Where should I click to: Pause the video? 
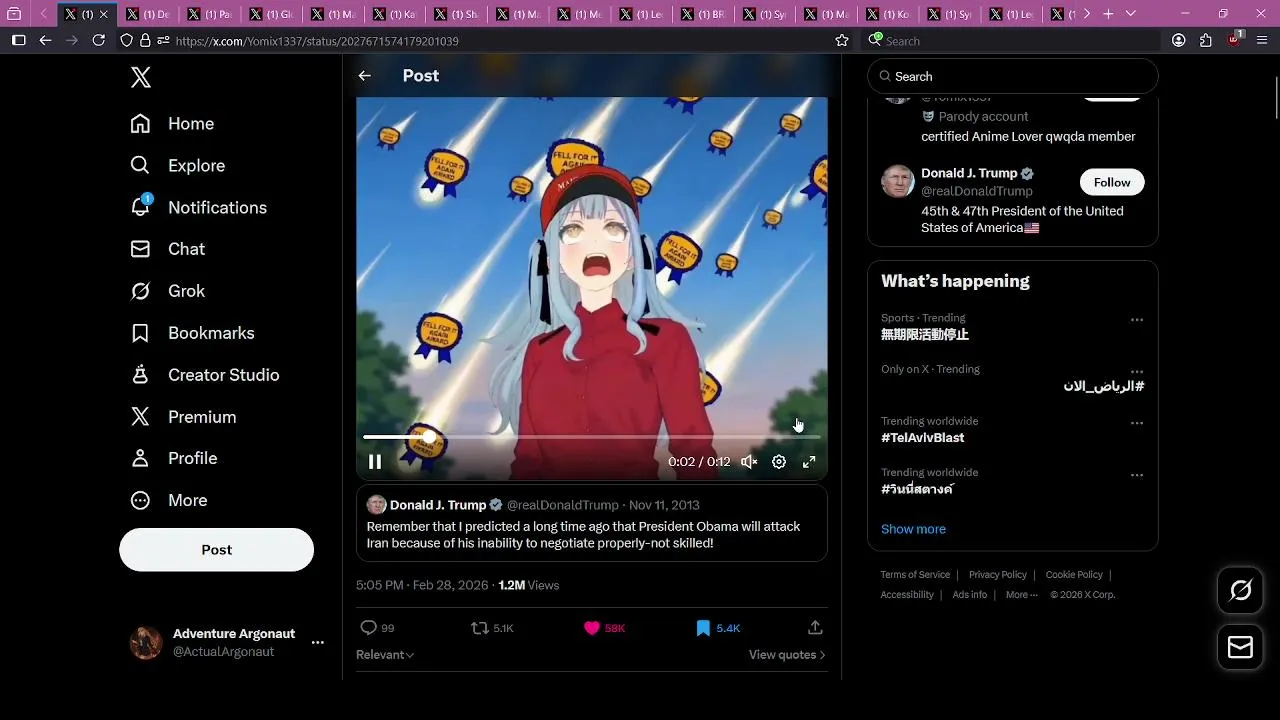[375, 462]
